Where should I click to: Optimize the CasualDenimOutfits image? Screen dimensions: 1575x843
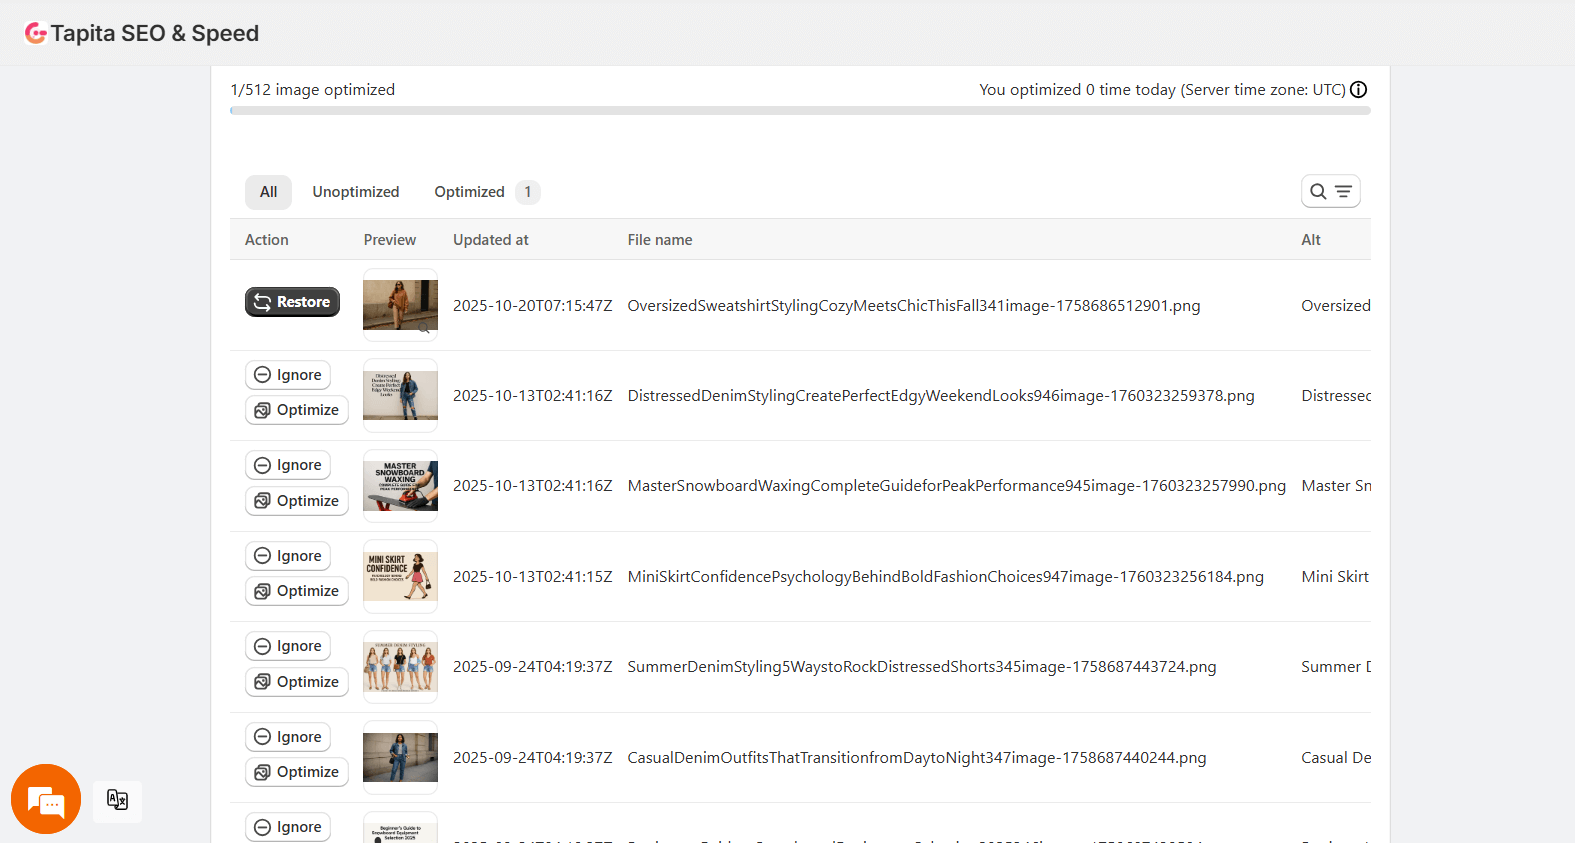click(296, 772)
